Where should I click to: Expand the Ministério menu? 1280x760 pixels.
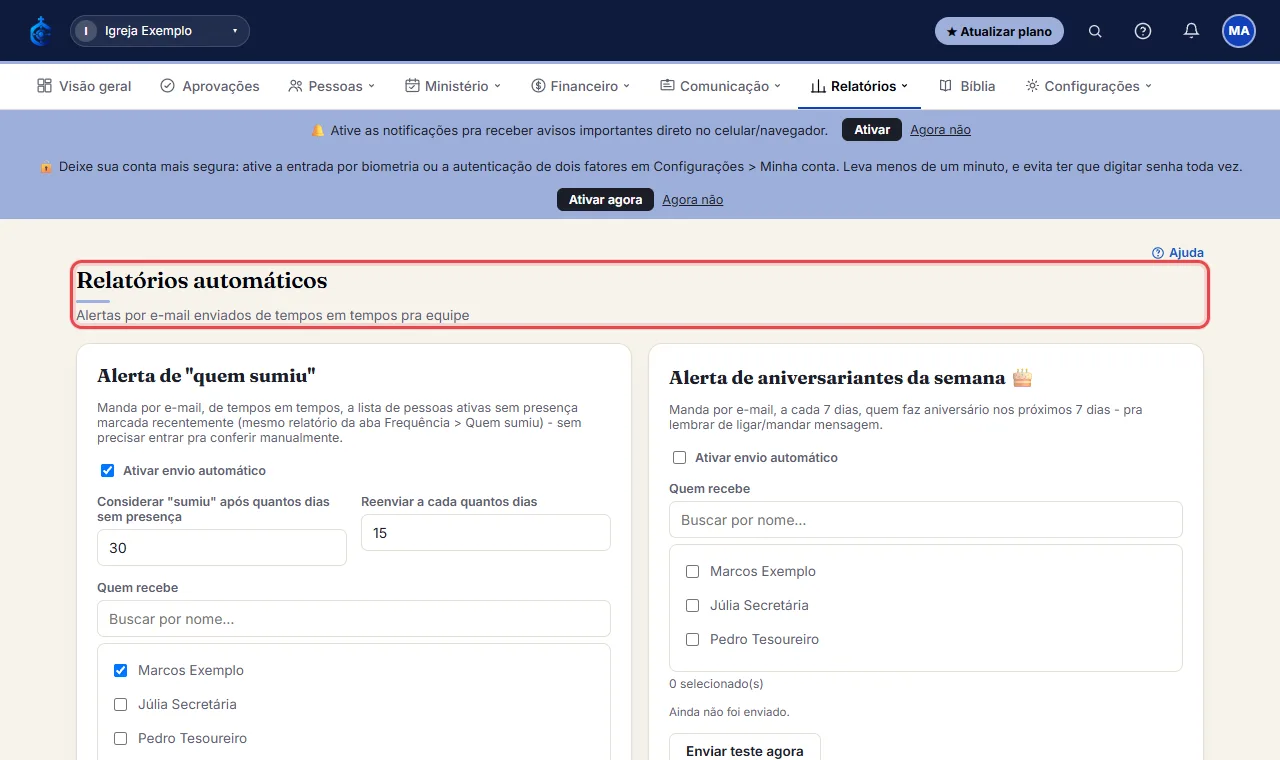(453, 86)
